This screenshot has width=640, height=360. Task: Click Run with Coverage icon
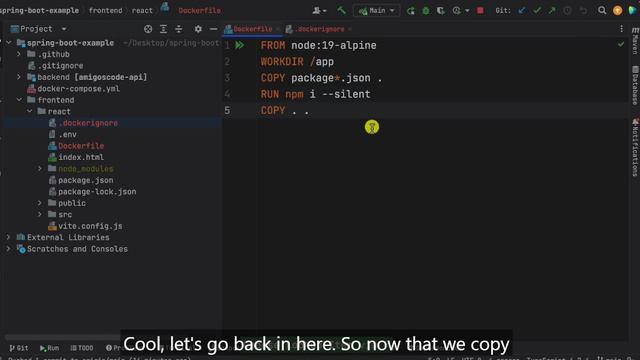(441, 11)
